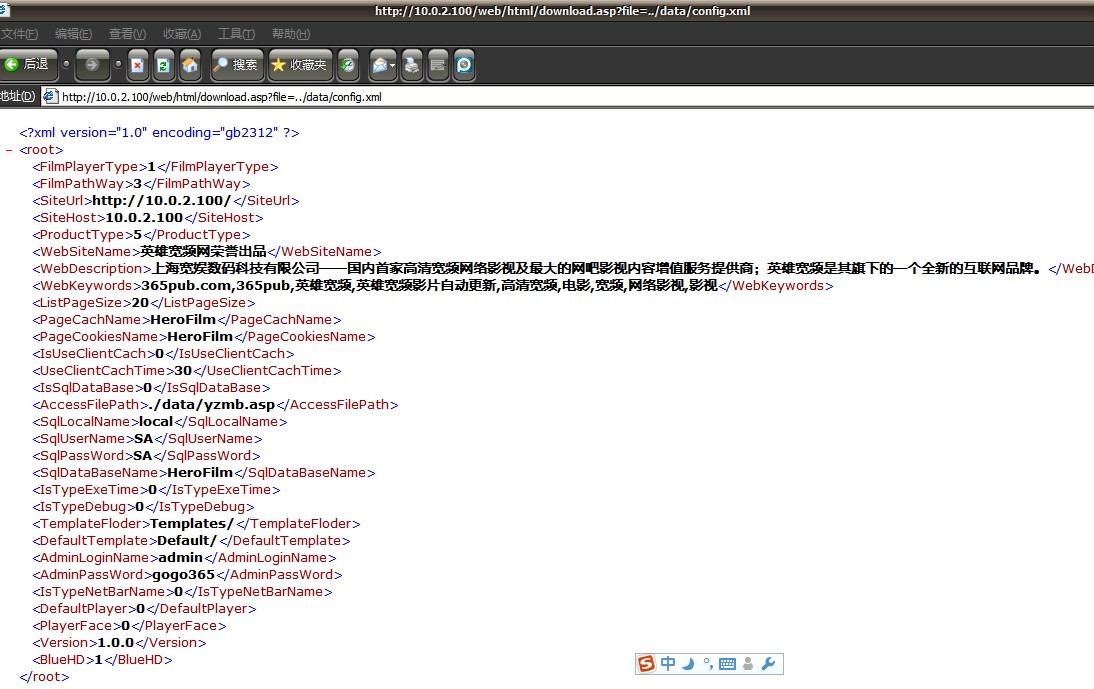Open IME settings with the wrench icon
1094x689 pixels.
[769, 664]
